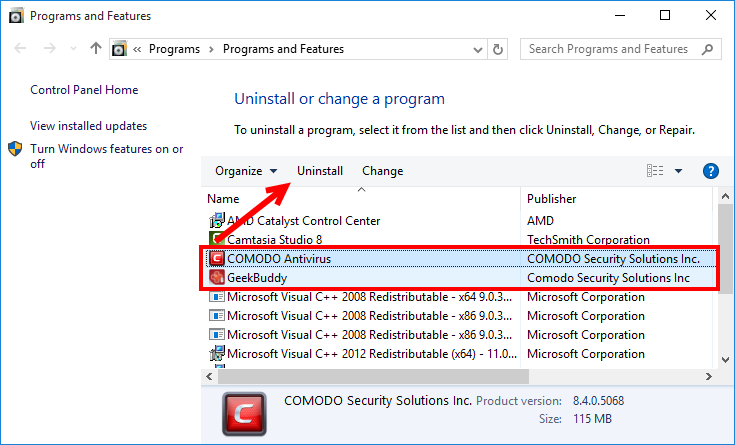Go up one level with the up arrow
Viewport: 735px width, 445px height.
(x=96, y=48)
